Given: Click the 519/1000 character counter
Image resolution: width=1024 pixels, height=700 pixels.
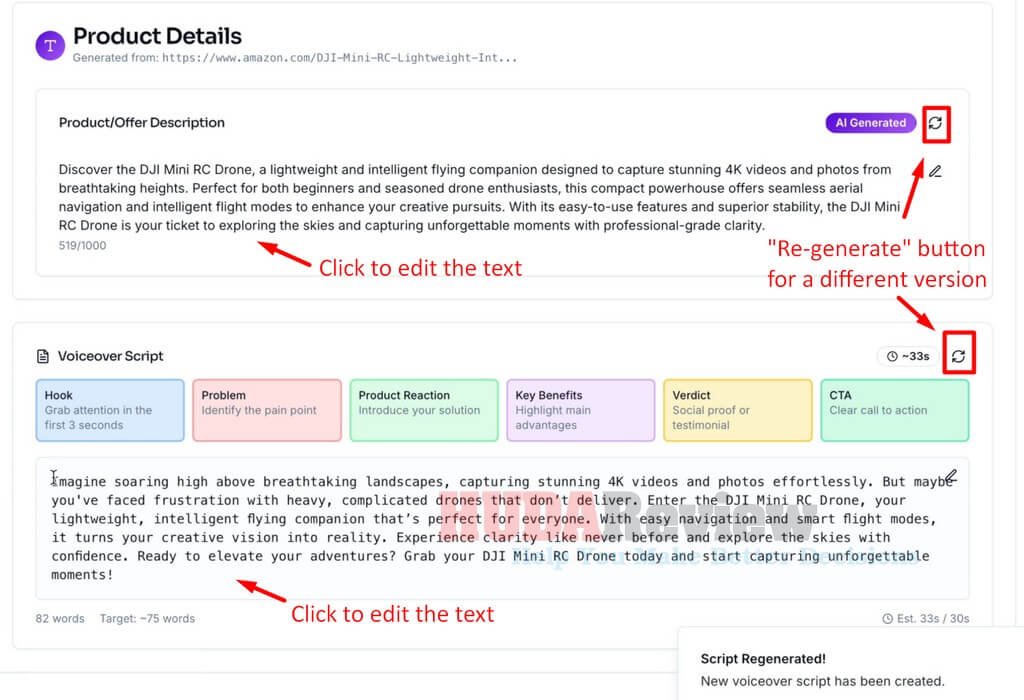Looking at the screenshot, I should [82, 246].
